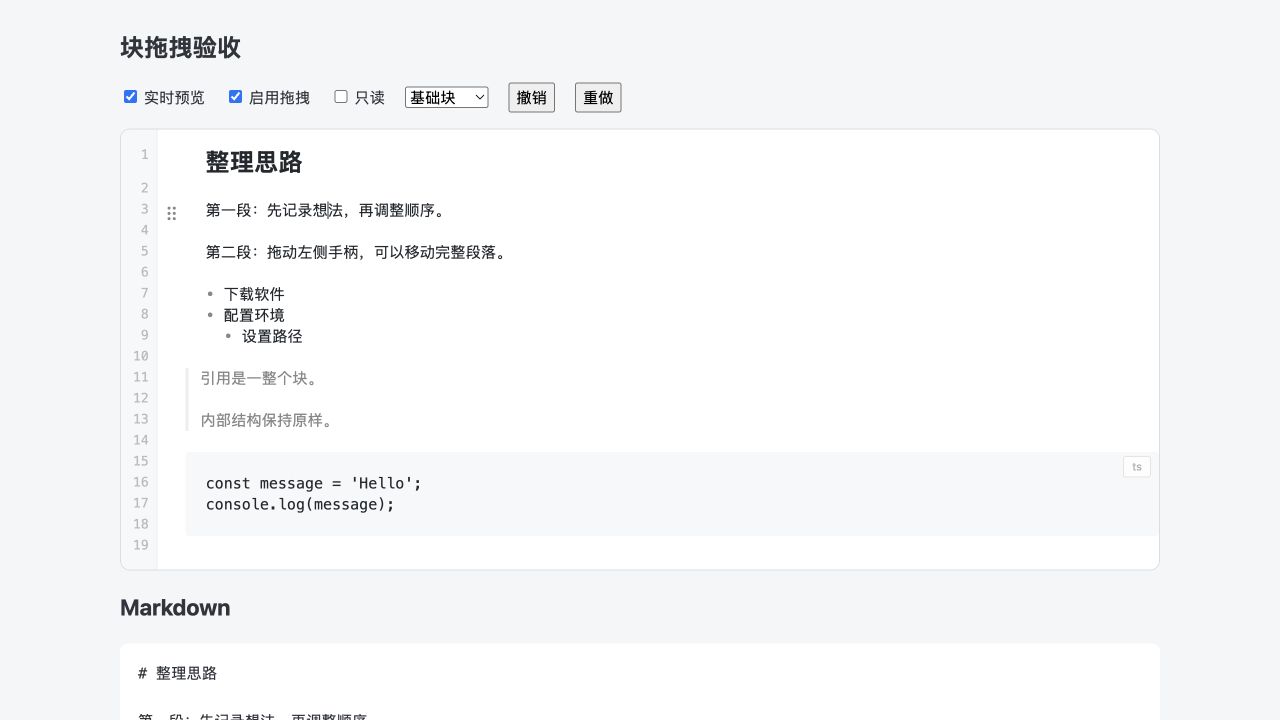Click line number 11 in gutter
This screenshot has height=720, width=1280.
click(141, 377)
